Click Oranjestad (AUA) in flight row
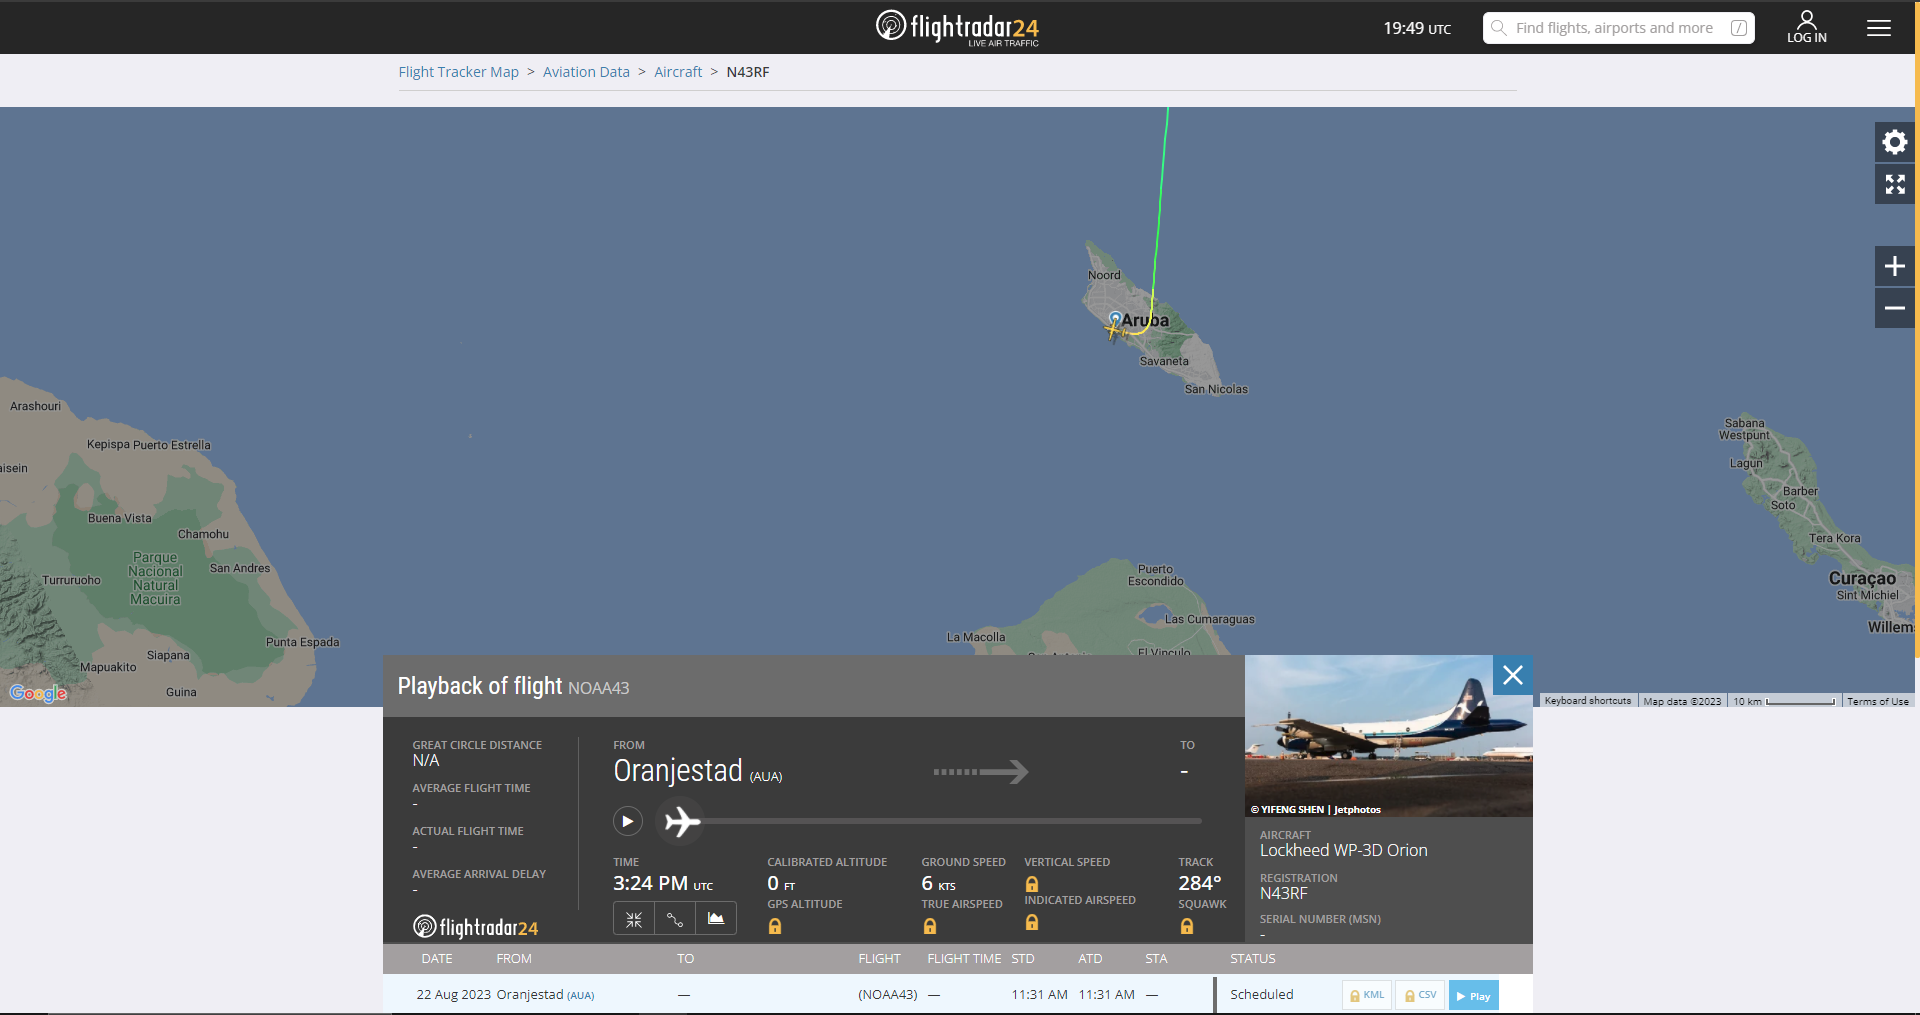The image size is (1920, 1015). (x=545, y=995)
